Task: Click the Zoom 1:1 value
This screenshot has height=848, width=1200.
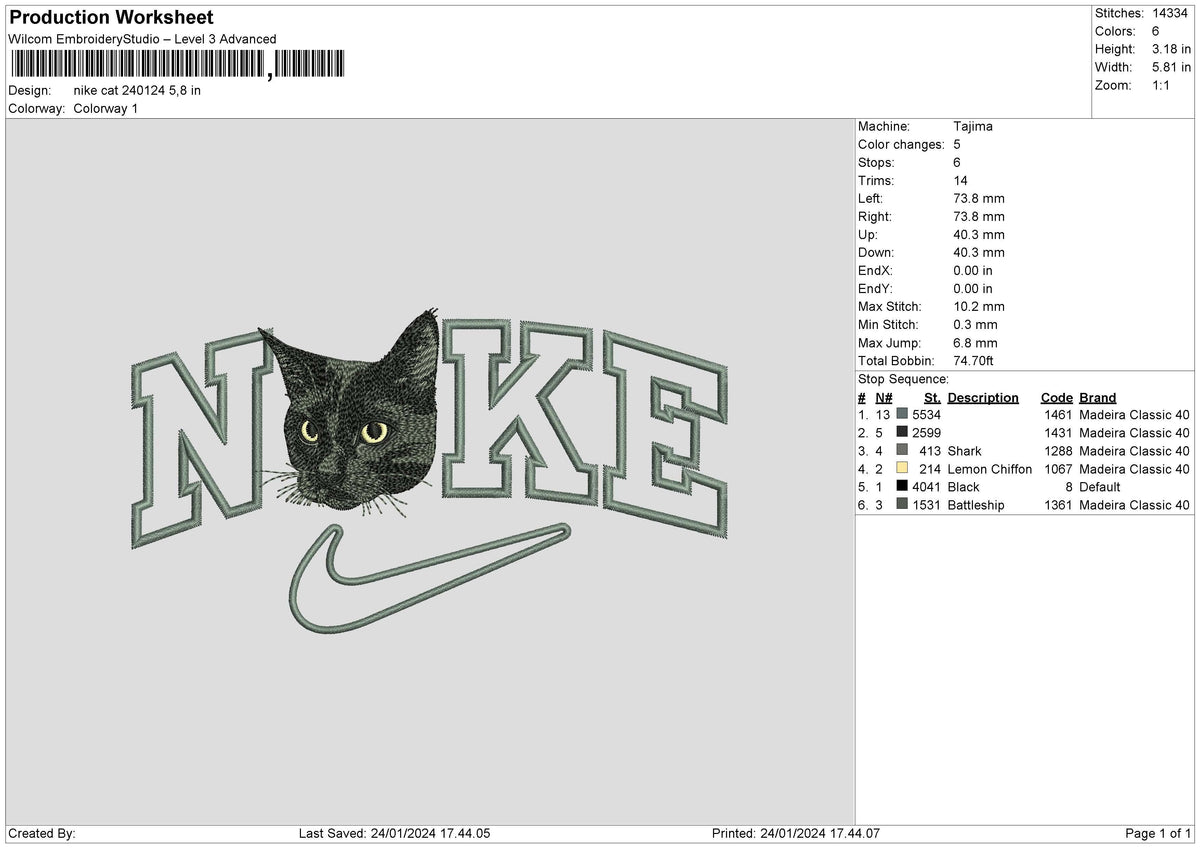Action: pos(1163,85)
